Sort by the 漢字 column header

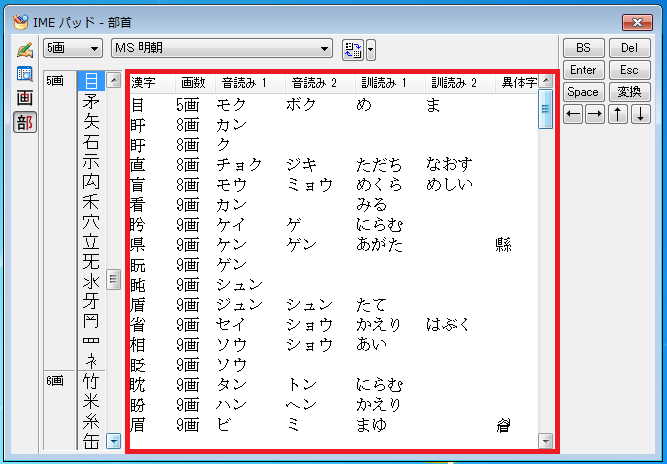(x=152, y=83)
